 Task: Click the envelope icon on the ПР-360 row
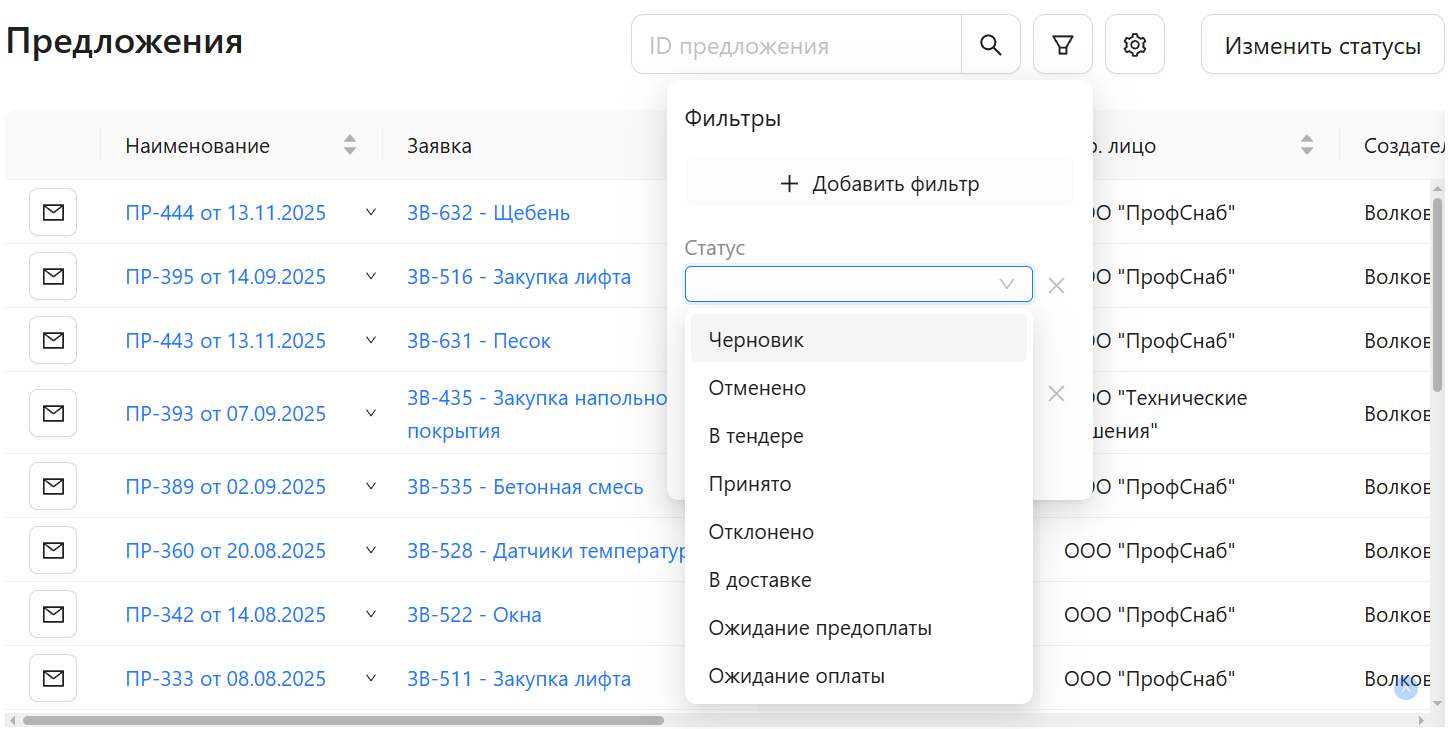point(52,549)
